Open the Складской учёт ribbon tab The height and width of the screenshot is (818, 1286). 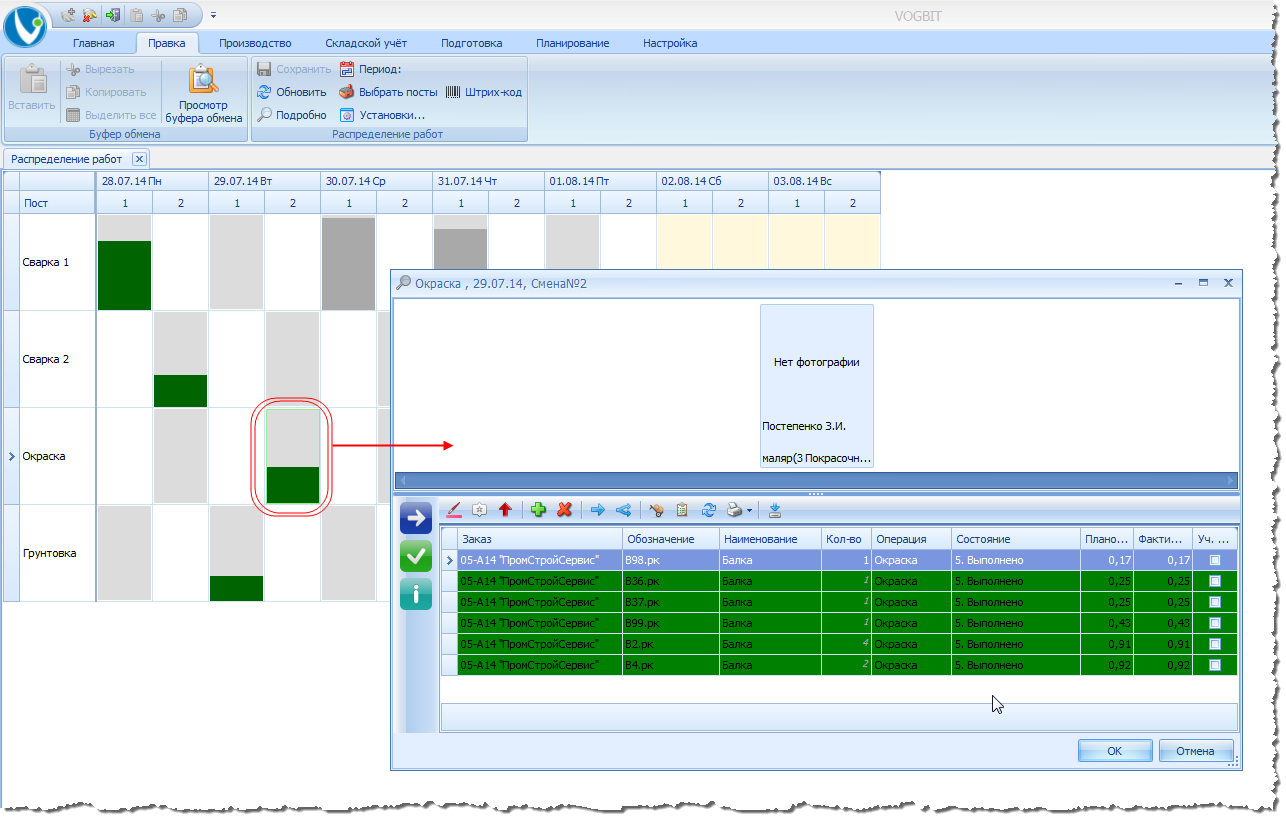coord(366,43)
